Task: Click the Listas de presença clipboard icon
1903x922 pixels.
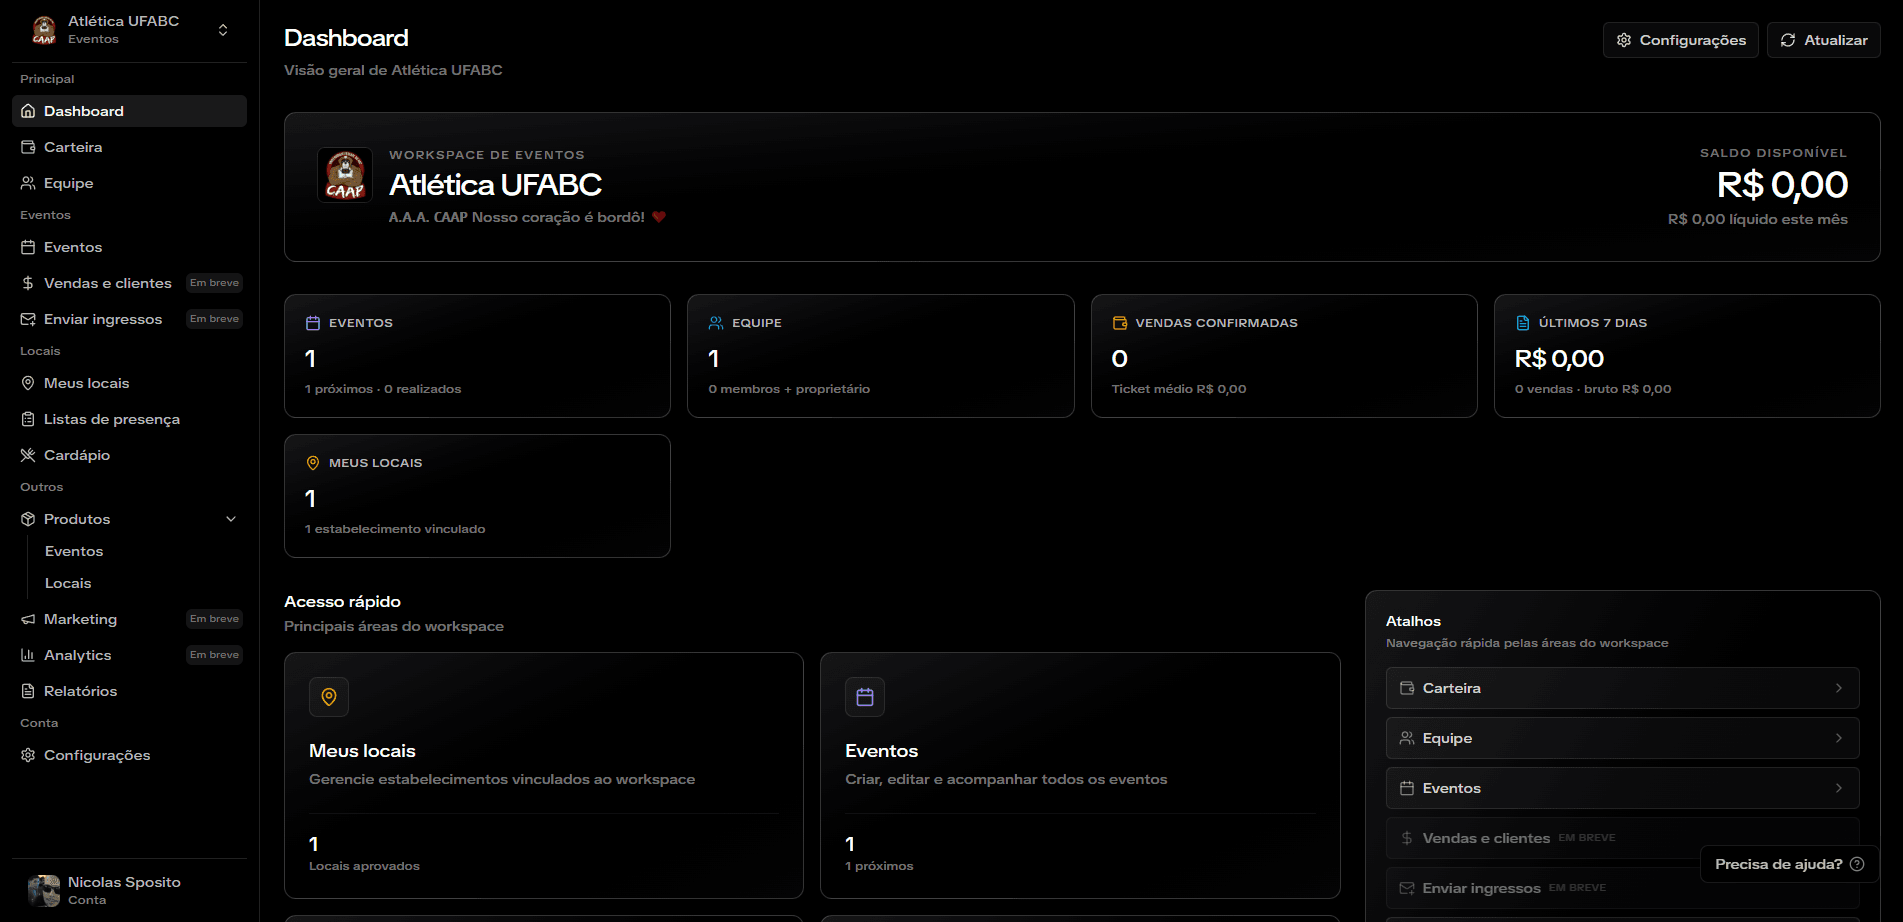Action: (x=28, y=419)
